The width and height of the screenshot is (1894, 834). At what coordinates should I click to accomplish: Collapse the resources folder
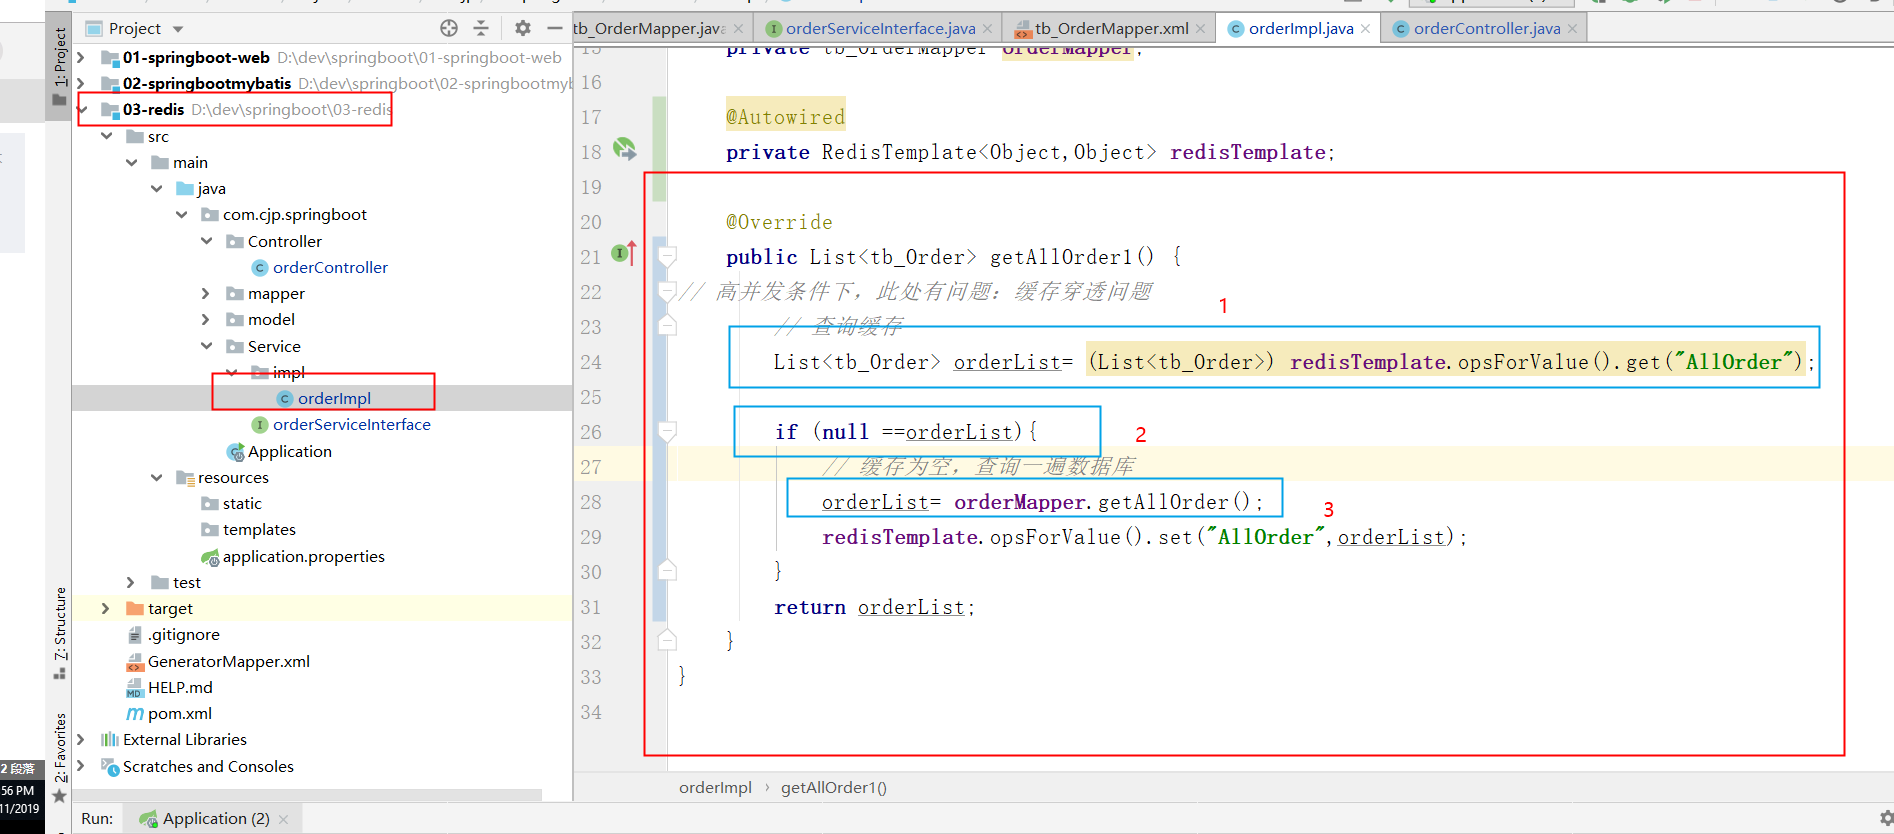(x=157, y=478)
